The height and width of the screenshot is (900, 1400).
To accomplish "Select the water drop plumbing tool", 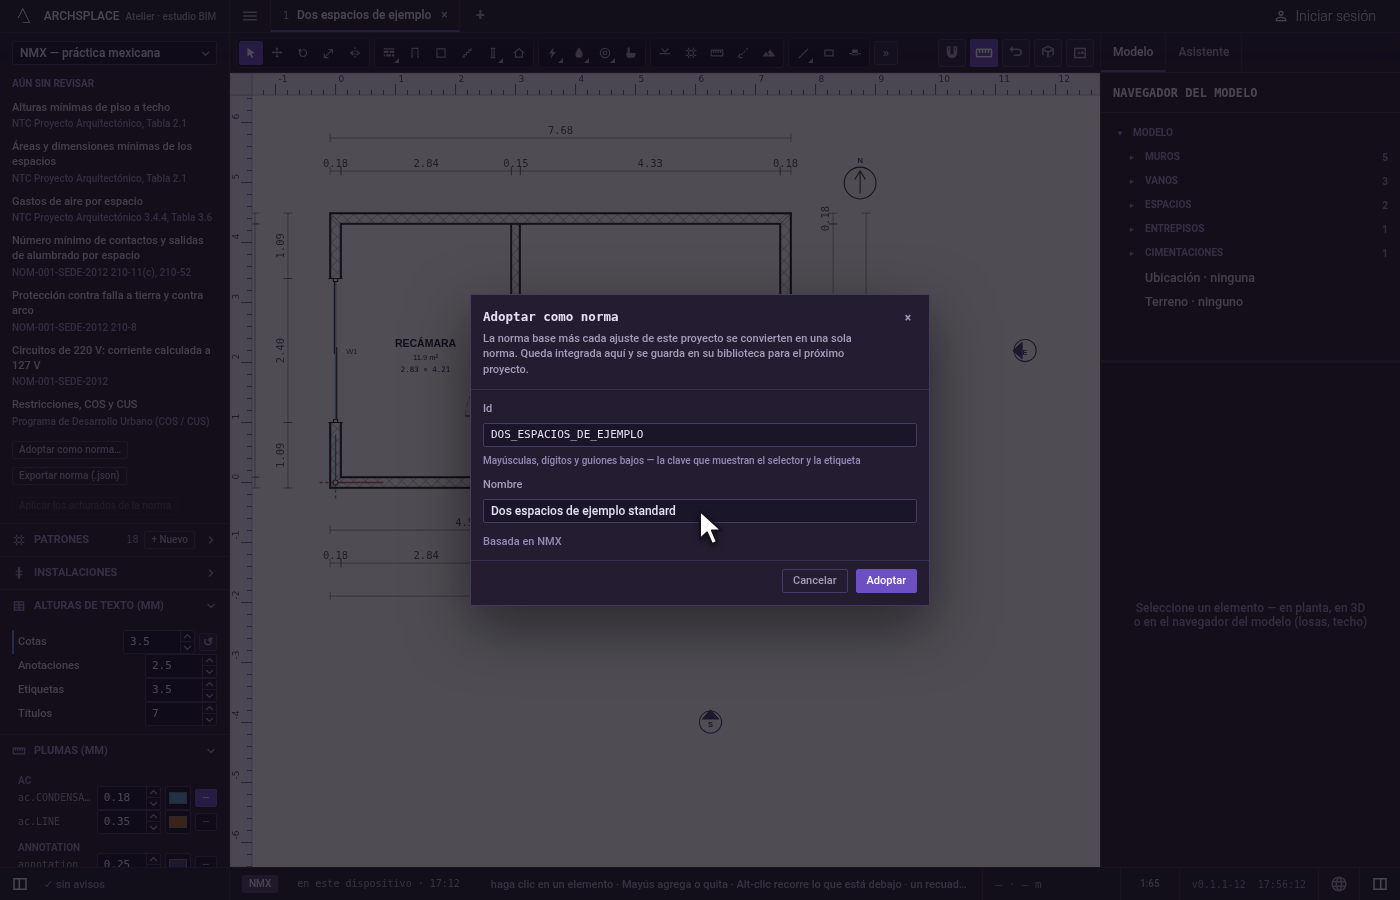I will (x=579, y=53).
